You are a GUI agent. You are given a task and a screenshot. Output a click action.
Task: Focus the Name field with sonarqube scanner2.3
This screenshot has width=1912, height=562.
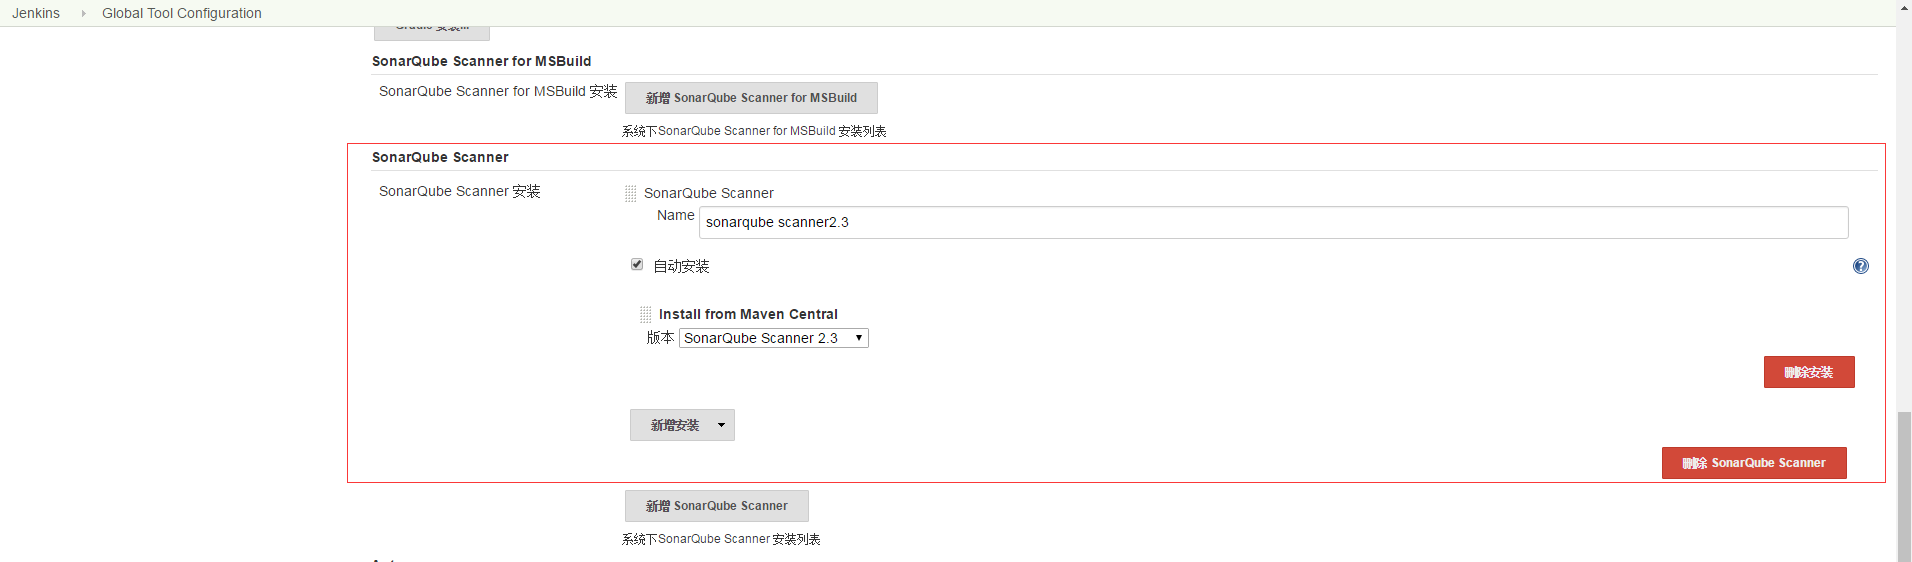[1273, 222]
